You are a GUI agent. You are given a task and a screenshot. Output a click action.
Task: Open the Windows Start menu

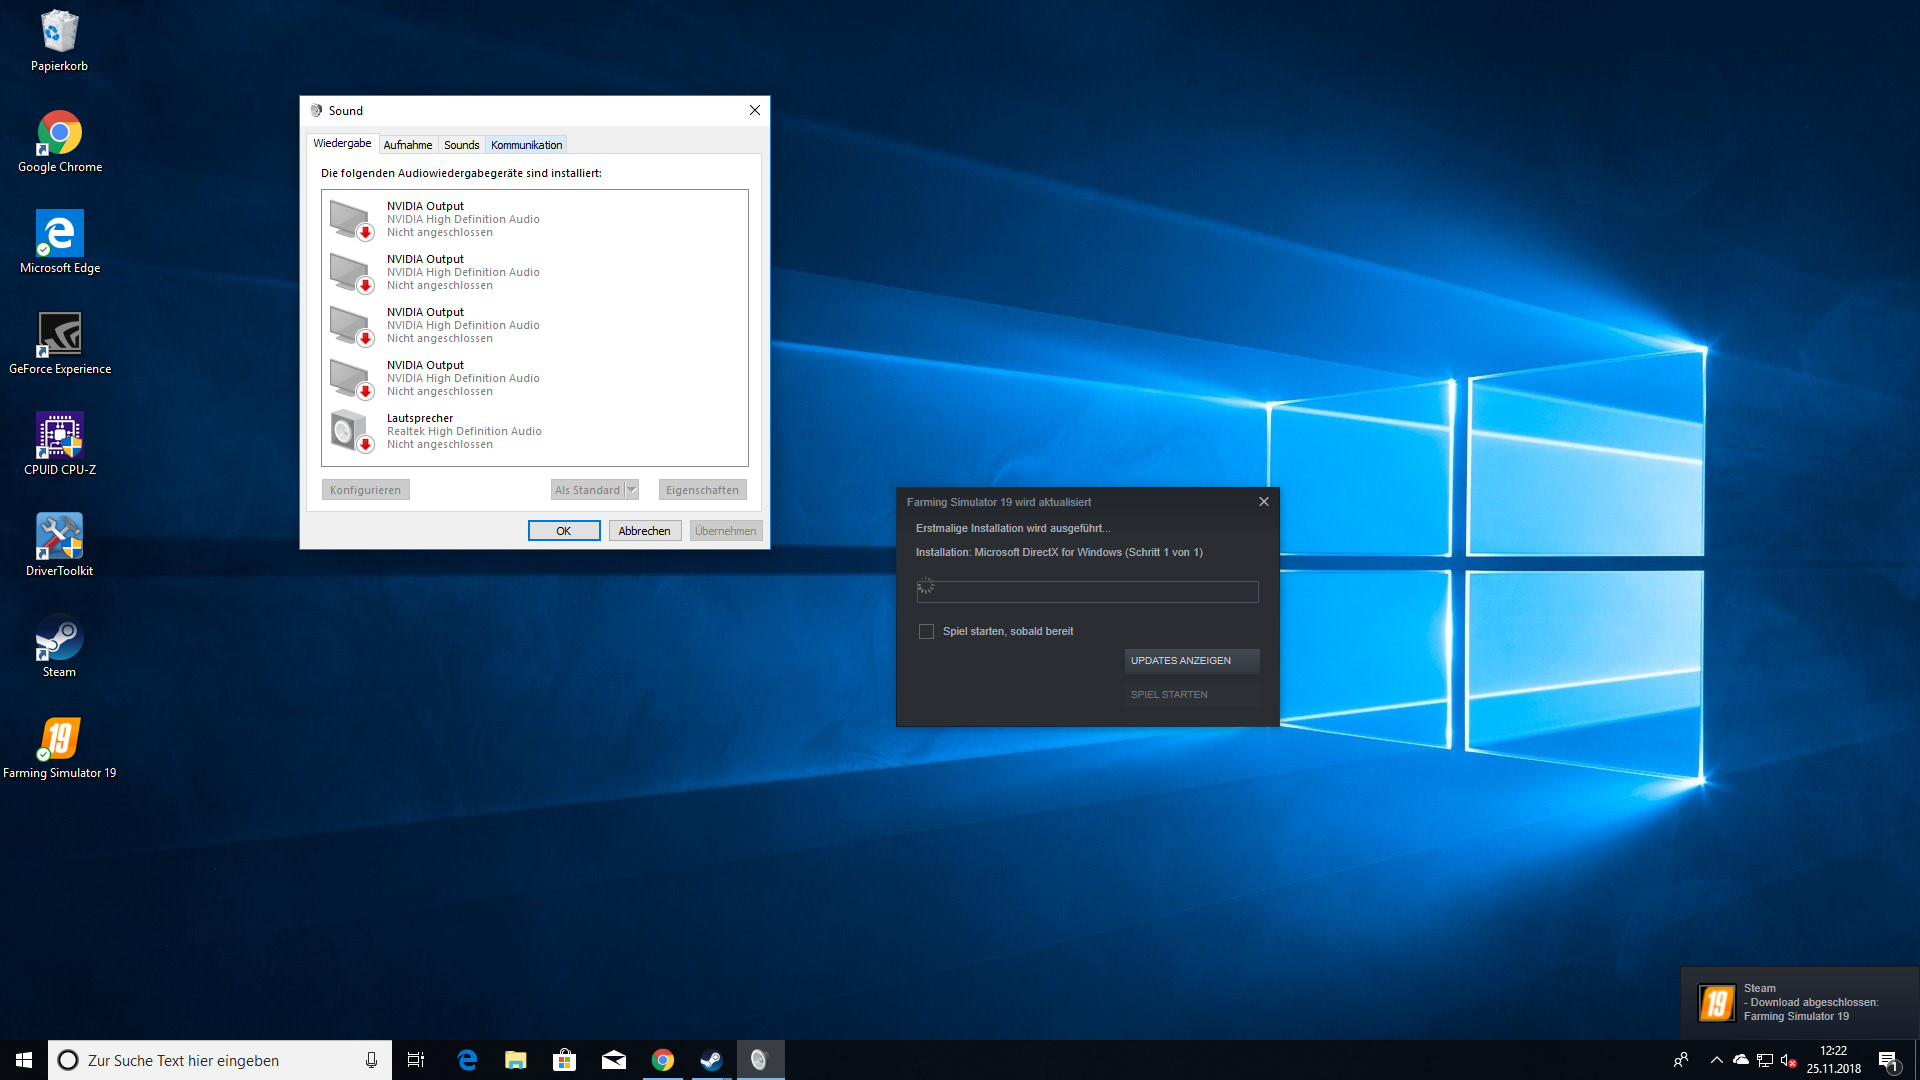(24, 1060)
